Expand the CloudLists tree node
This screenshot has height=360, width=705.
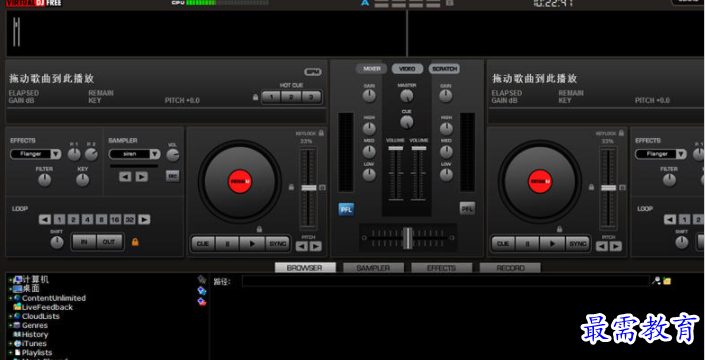point(10,316)
